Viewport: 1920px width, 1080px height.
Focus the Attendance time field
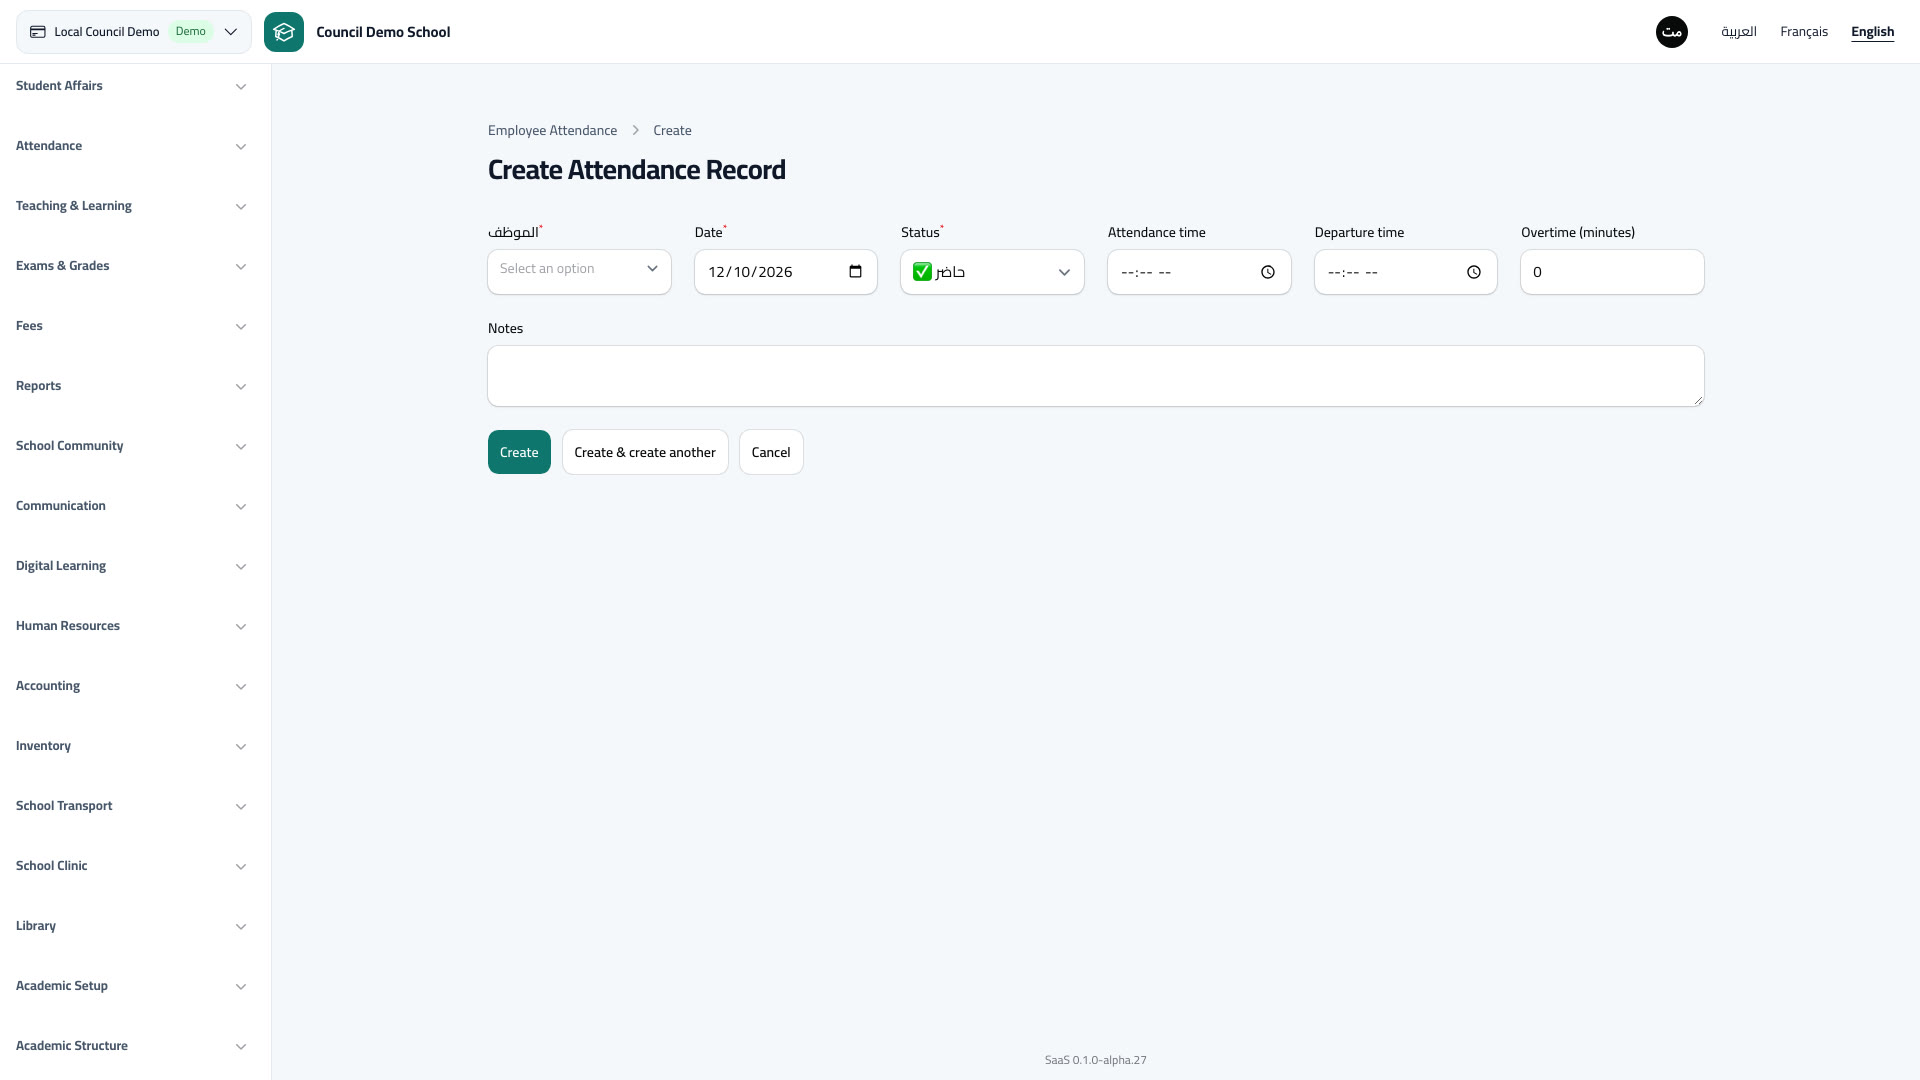[x=1199, y=272]
